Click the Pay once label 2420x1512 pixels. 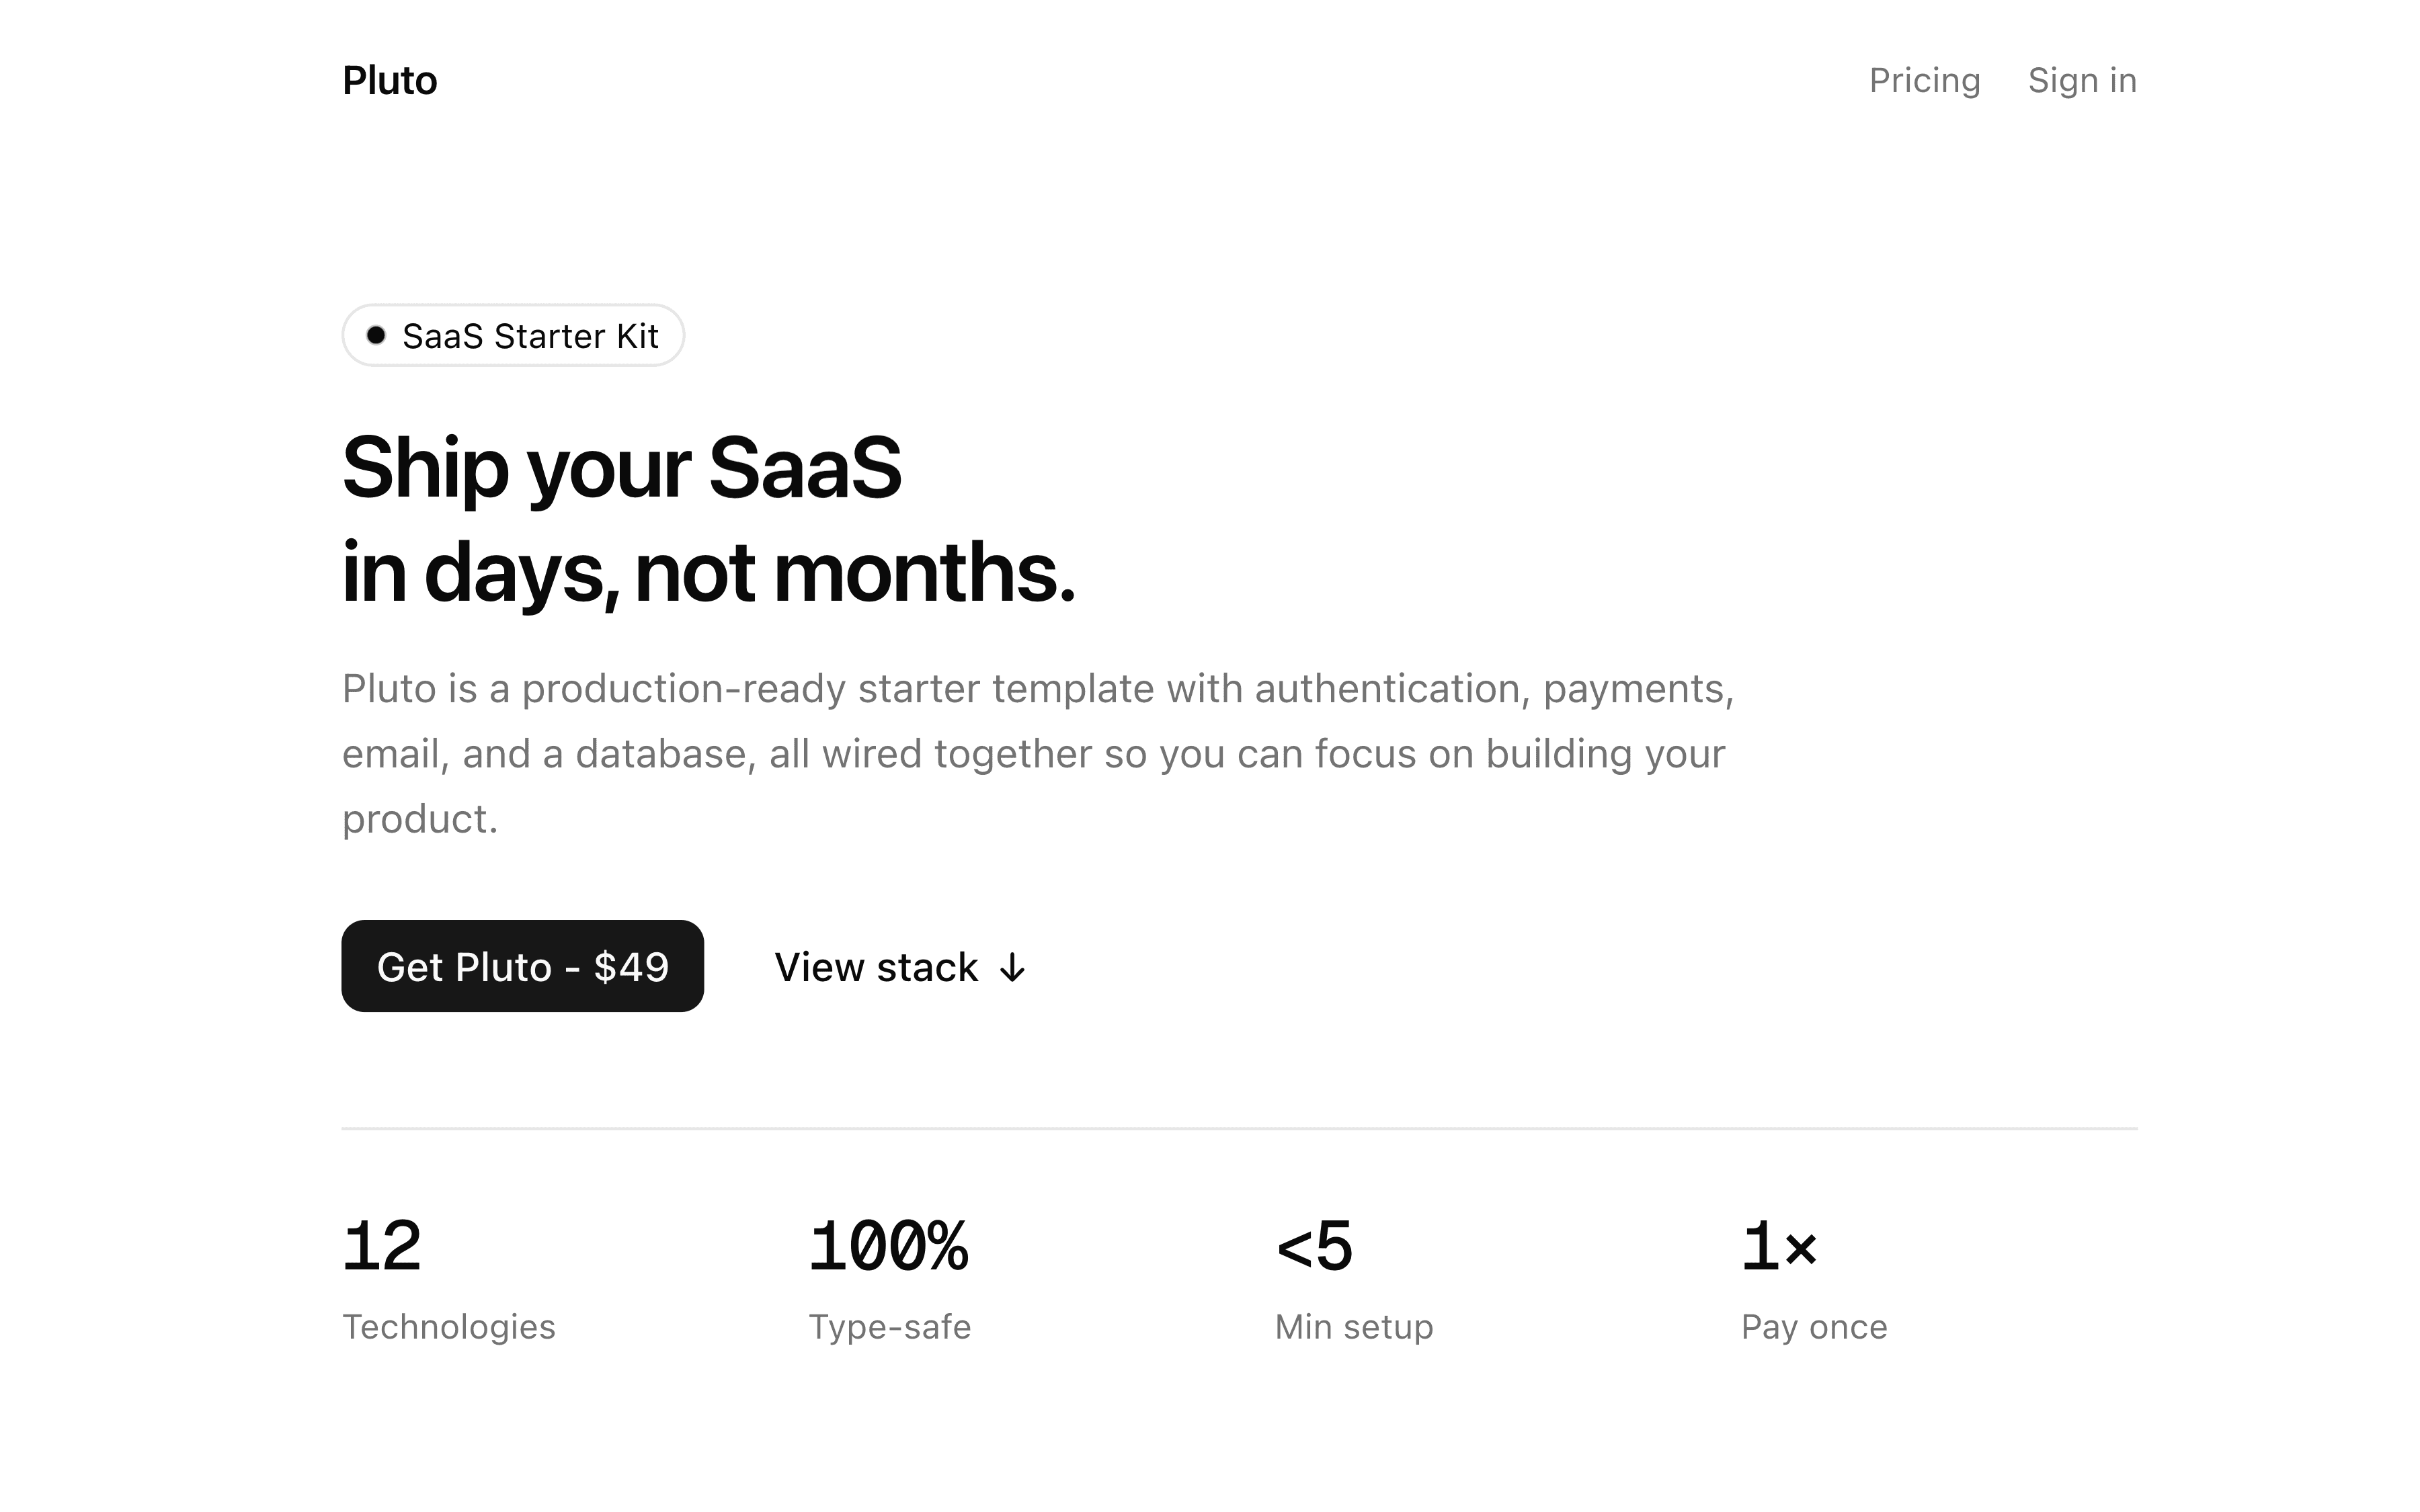pos(1813,1327)
